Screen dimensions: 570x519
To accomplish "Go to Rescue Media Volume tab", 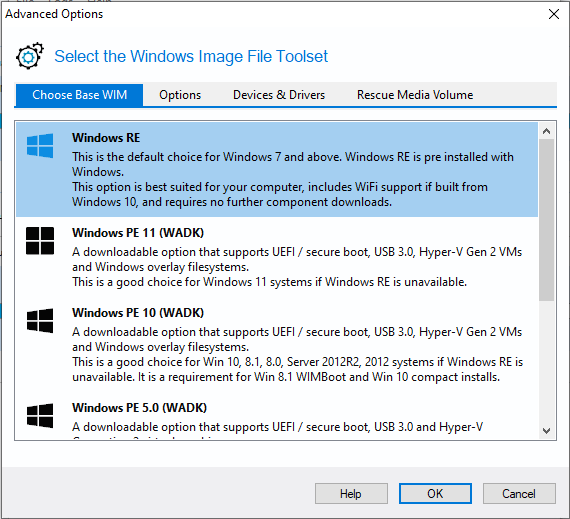I will [415, 95].
